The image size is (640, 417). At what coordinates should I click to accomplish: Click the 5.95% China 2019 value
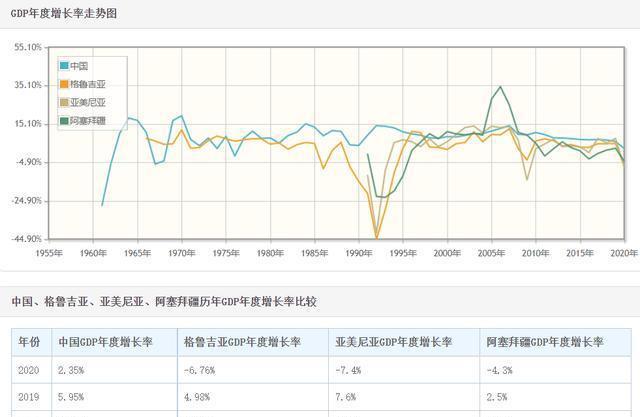point(71,397)
